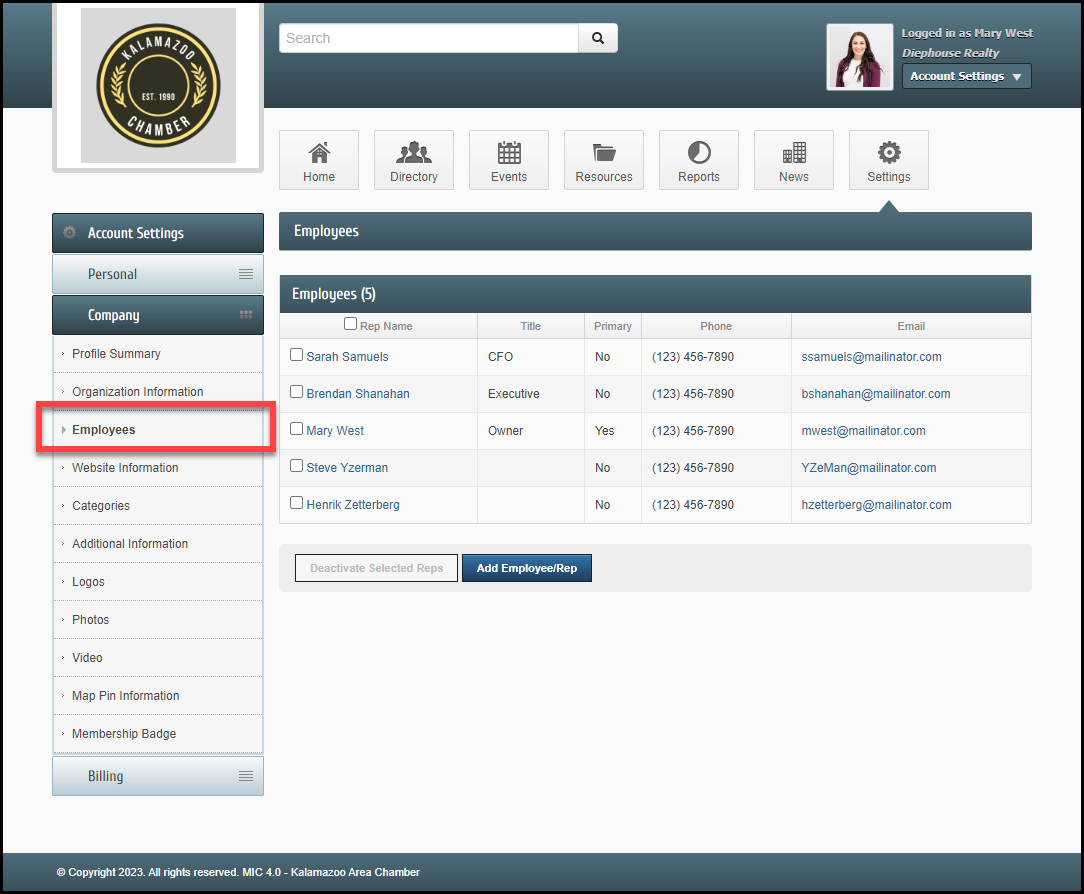This screenshot has height=894, width=1084.
Task: Click the Mary West profile photo
Action: coord(860,57)
